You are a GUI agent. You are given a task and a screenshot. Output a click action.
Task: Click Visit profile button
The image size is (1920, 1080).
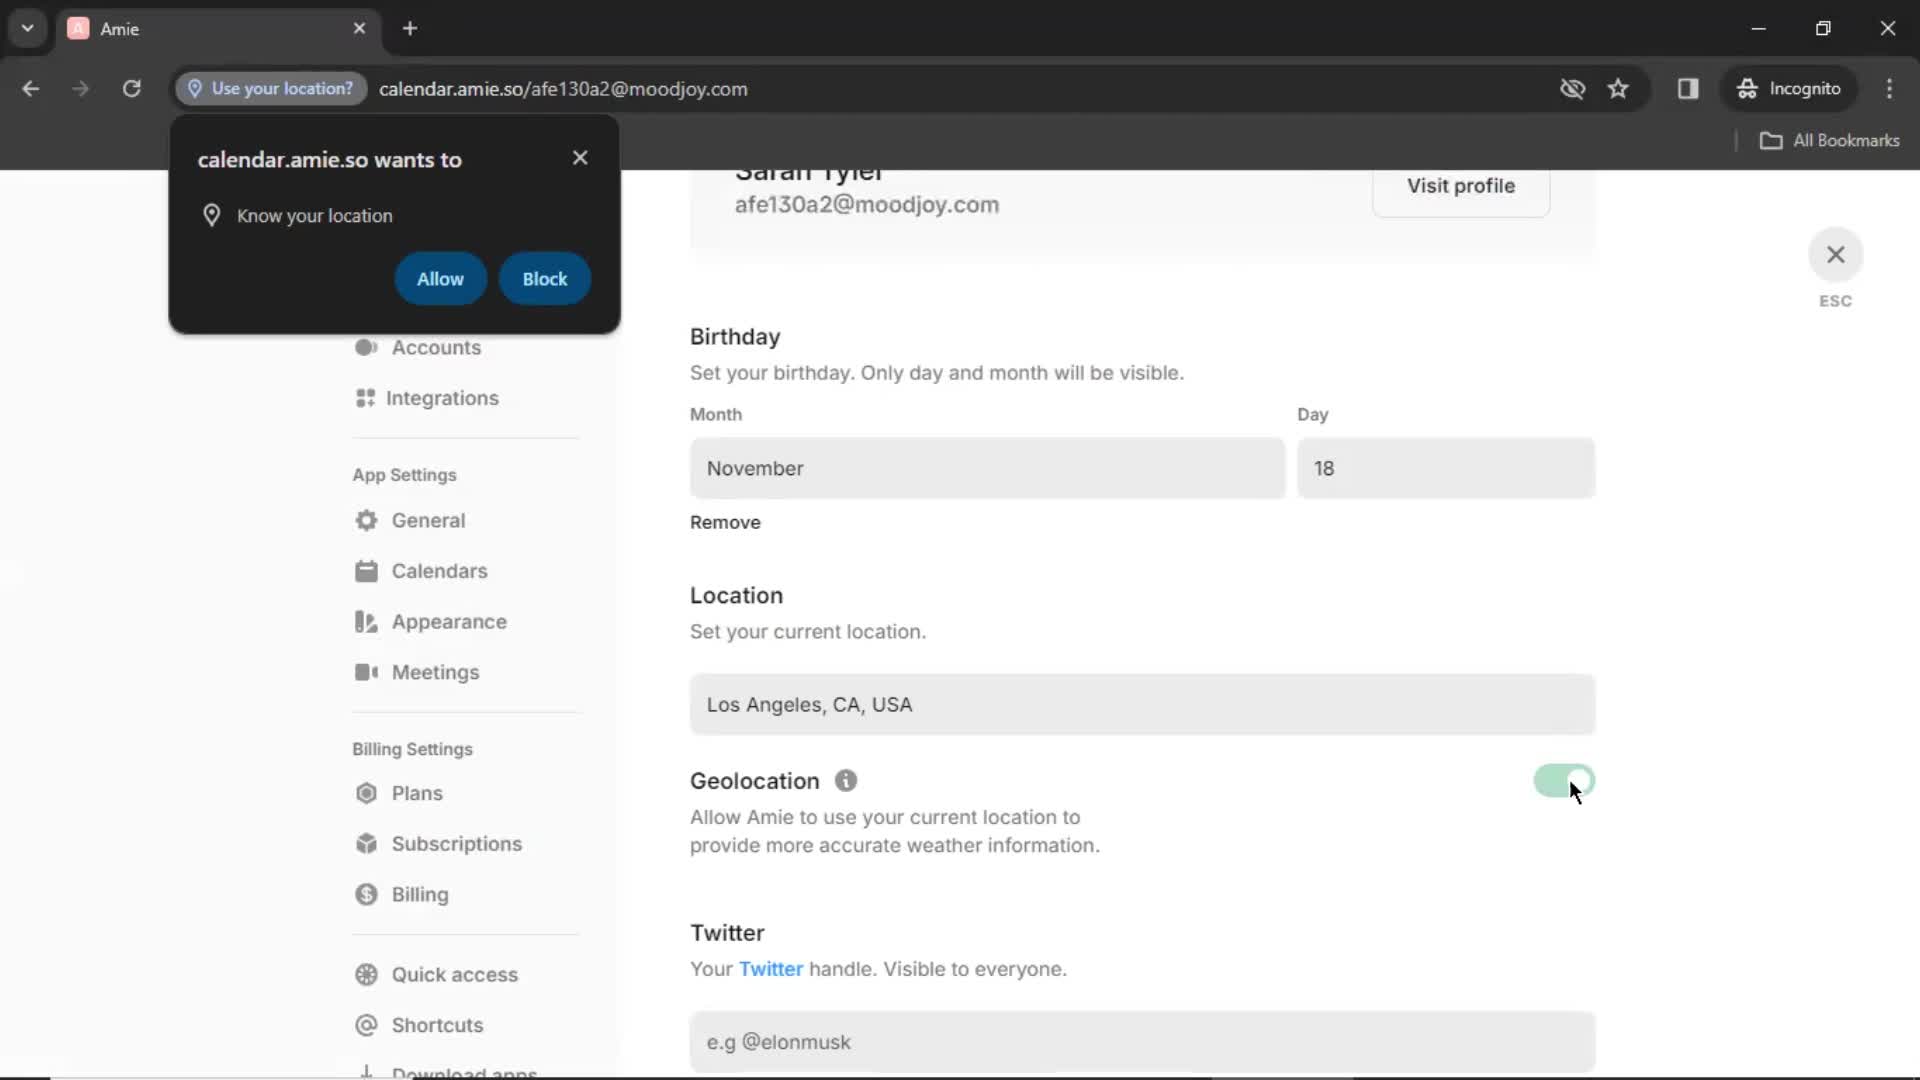click(1461, 186)
